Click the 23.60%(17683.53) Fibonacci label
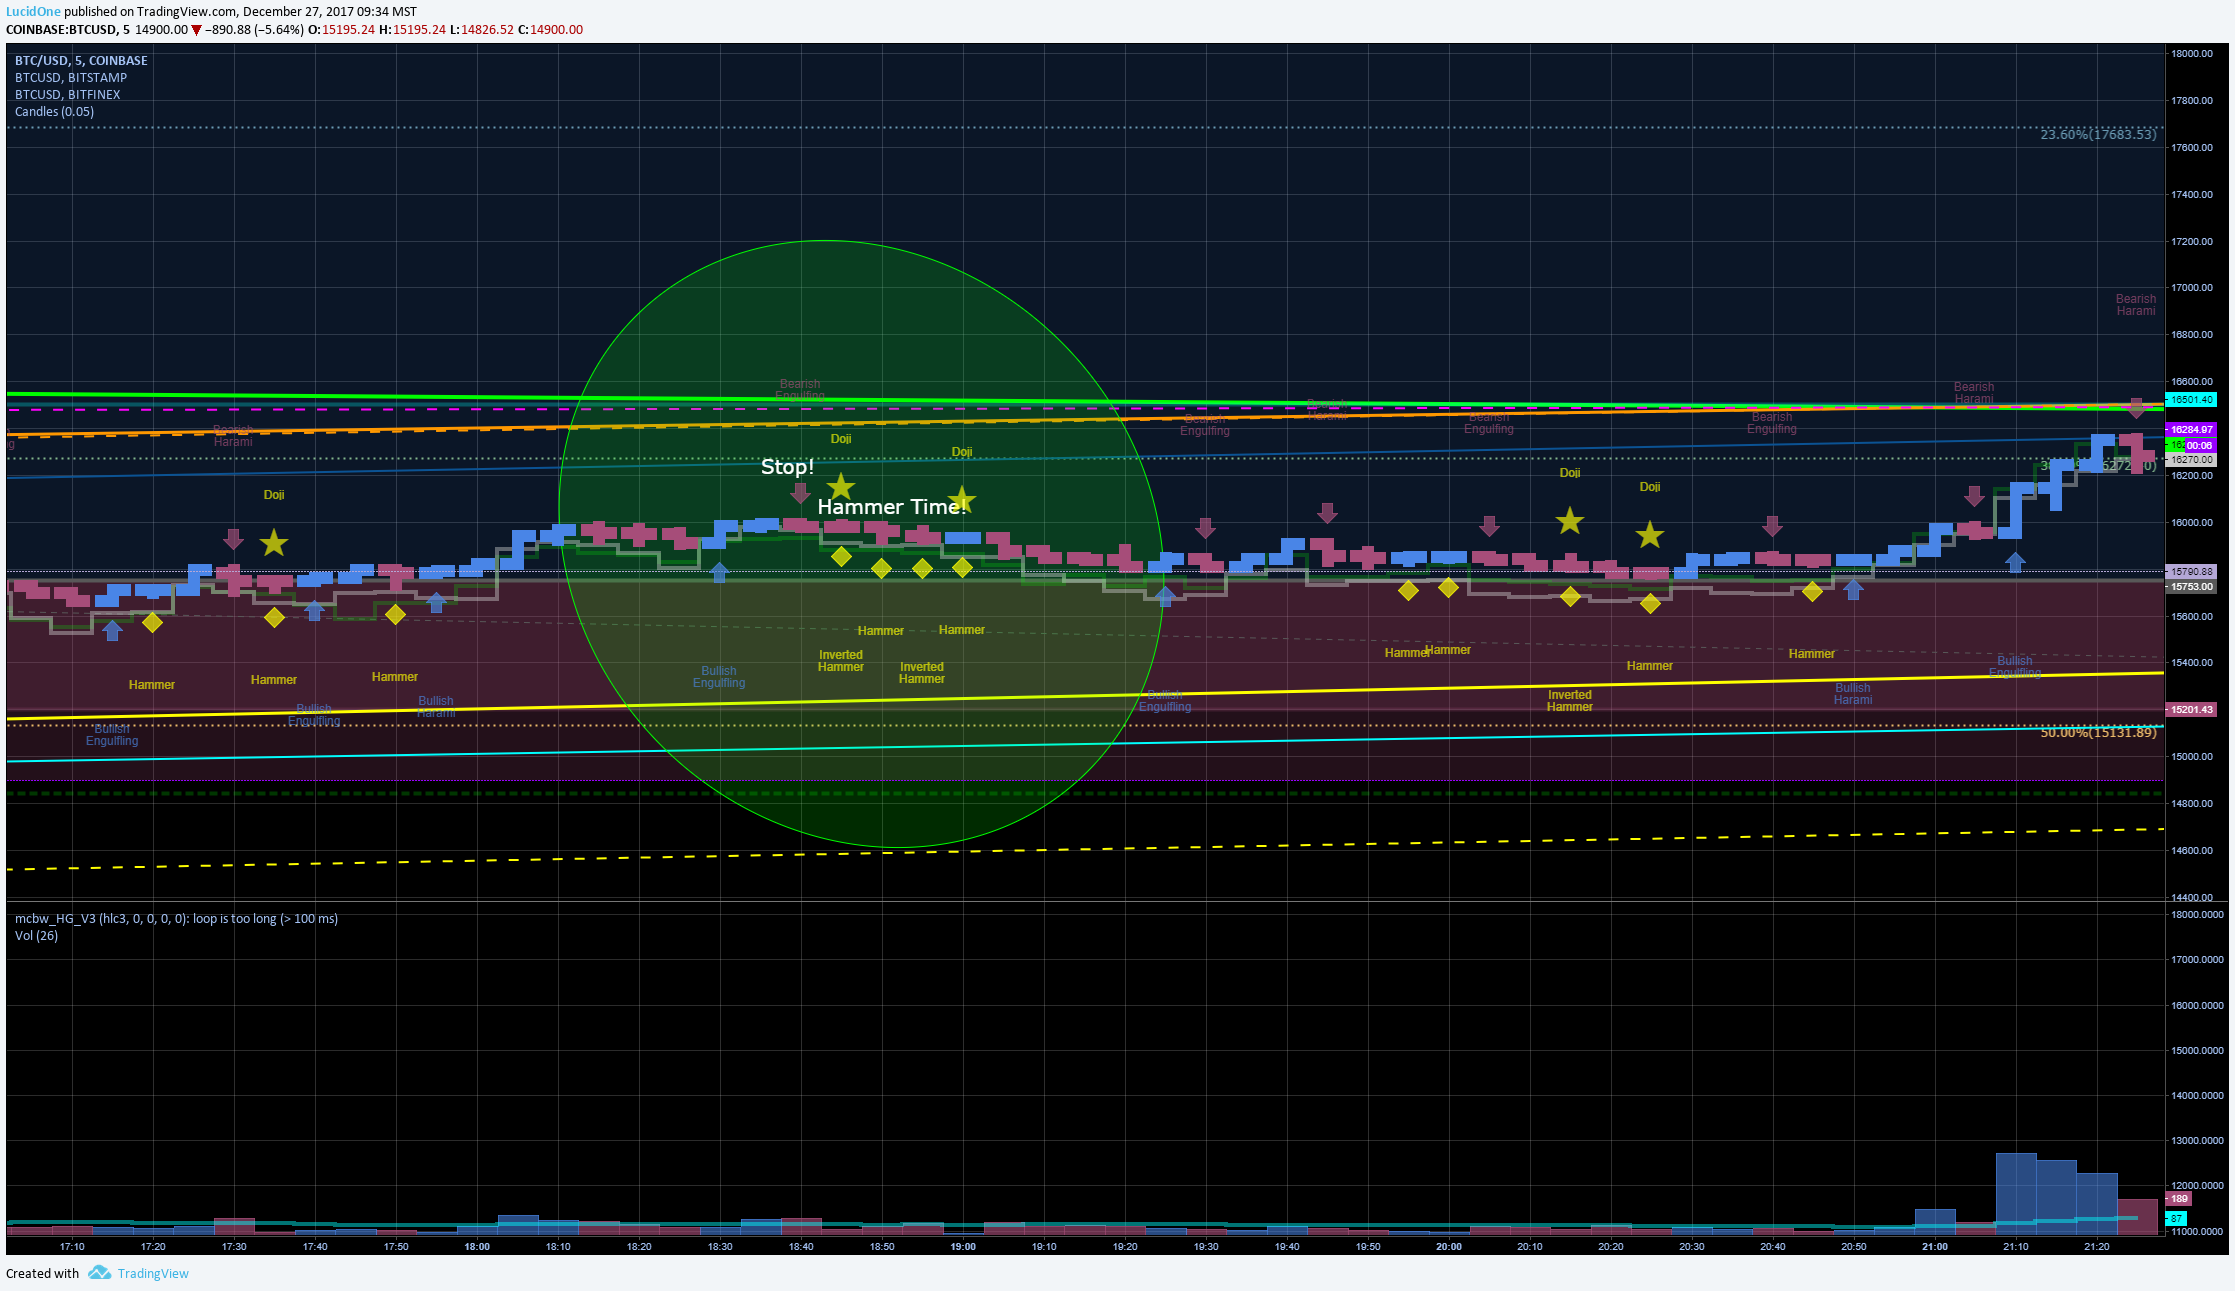Image resolution: width=2235 pixels, height=1291 pixels. (x=2098, y=134)
